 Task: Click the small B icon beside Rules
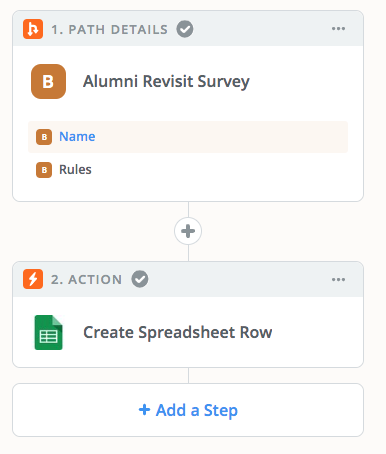click(x=44, y=170)
